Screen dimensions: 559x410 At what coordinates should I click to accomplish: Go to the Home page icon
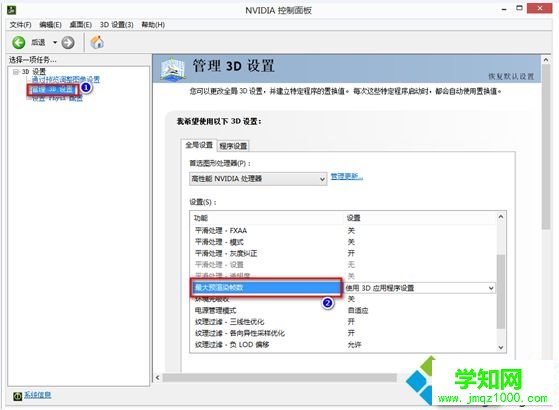click(x=97, y=42)
